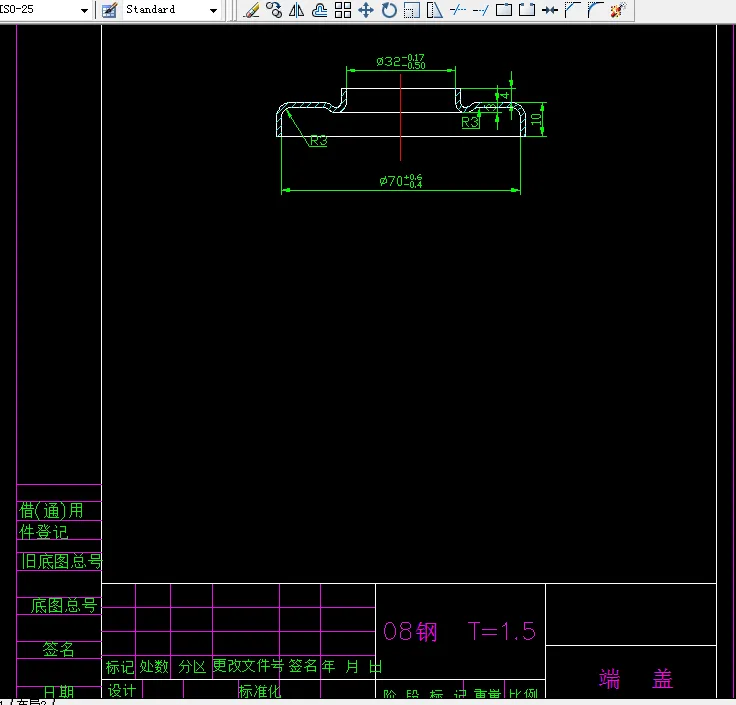
Task: Click the 日期 label in left column
Action: tap(59, 692)
